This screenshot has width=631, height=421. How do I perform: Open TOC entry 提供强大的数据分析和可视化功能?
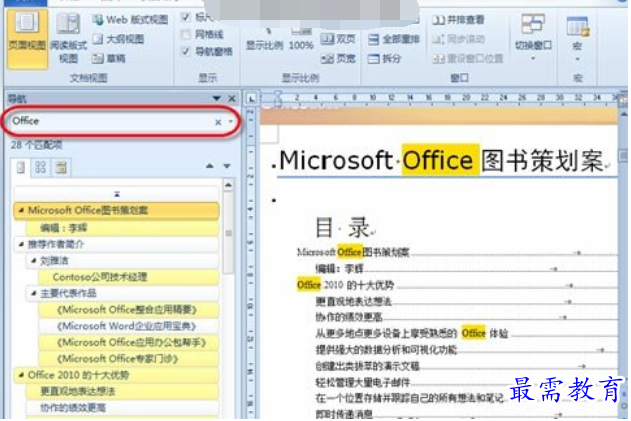pos(386,350)
